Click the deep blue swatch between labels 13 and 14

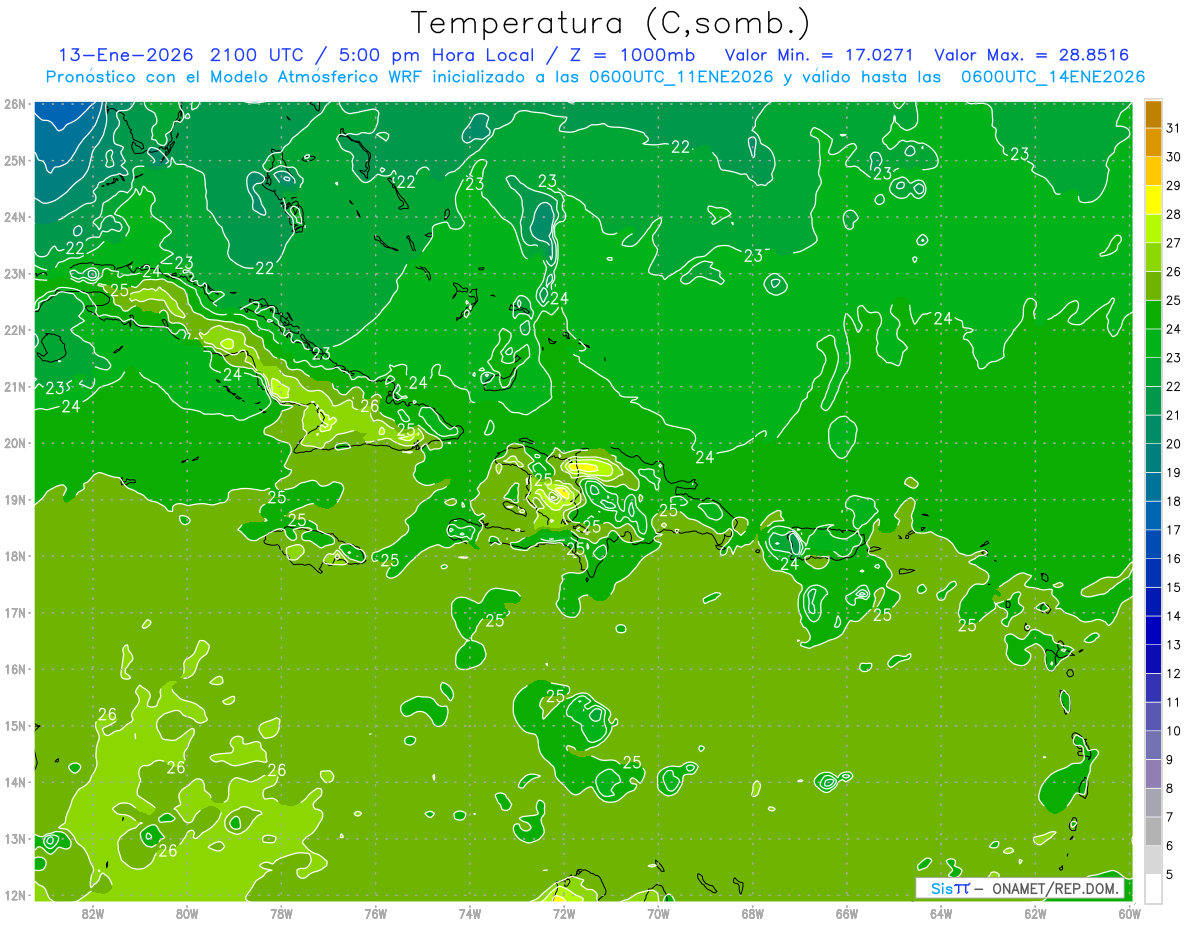tap(1153, 630)
